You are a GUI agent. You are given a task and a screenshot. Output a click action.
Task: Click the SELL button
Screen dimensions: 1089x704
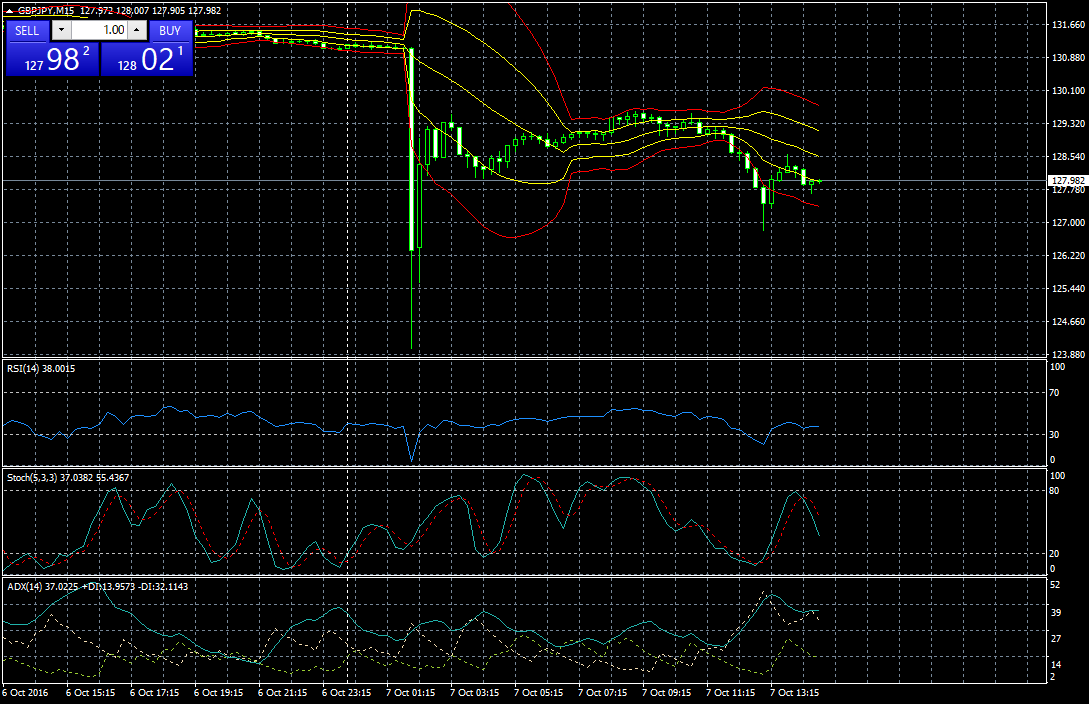27,30
